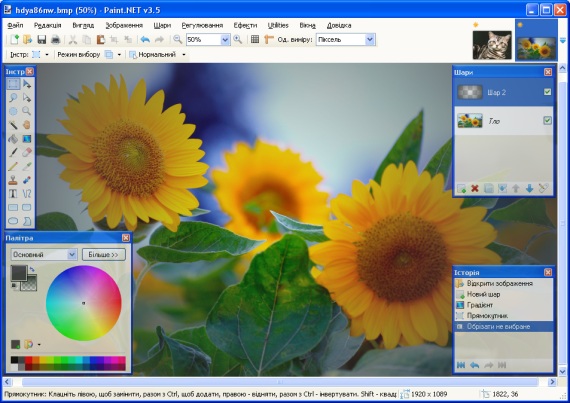This screenshot has height=403, width=570.
Task: Select the Magic Wand tool
Action: (13, 125)
